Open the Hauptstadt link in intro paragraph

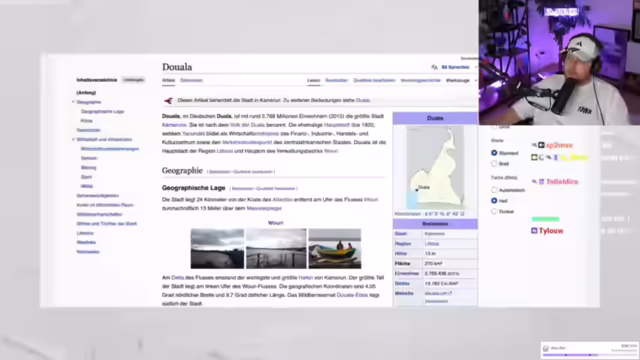337,125
